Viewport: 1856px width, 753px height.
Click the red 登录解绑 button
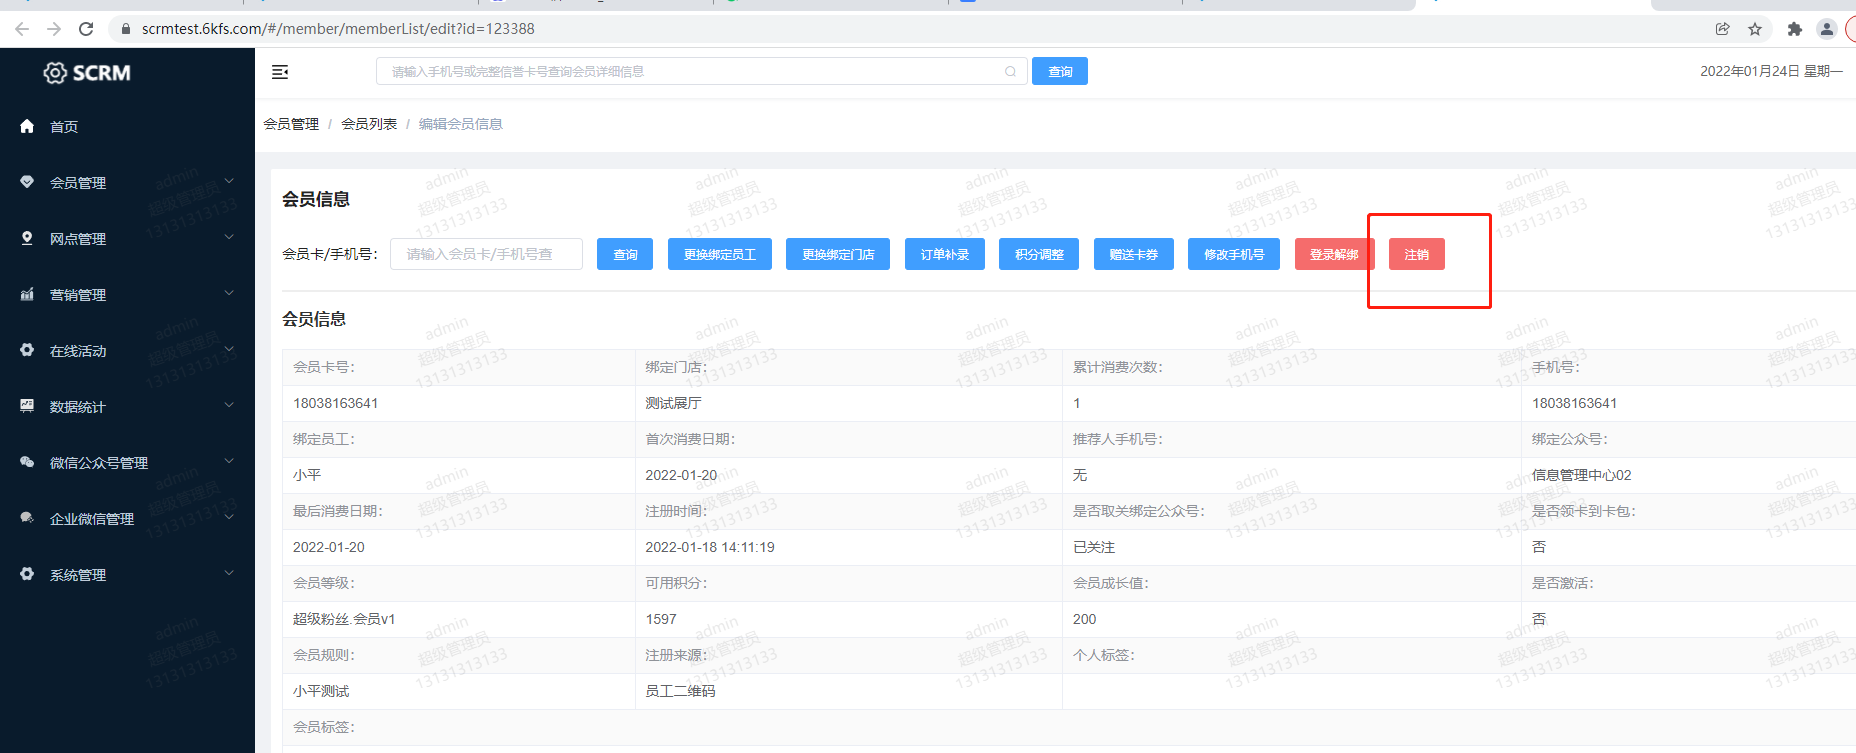tap(1335, 254)
